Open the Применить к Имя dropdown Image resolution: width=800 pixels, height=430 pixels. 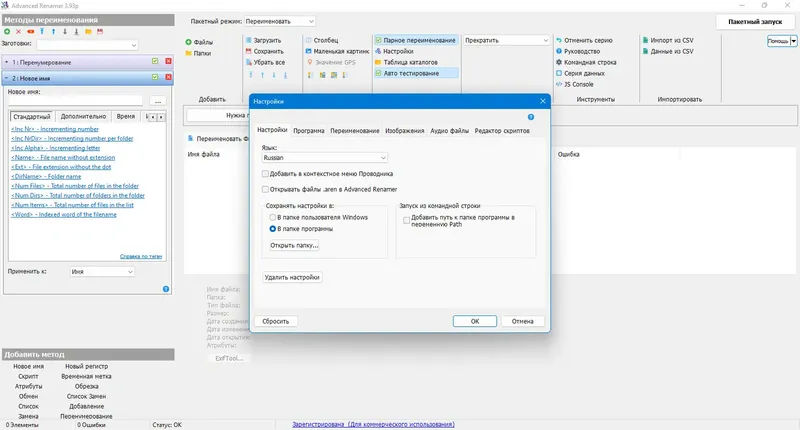click(x=102, y=272)
